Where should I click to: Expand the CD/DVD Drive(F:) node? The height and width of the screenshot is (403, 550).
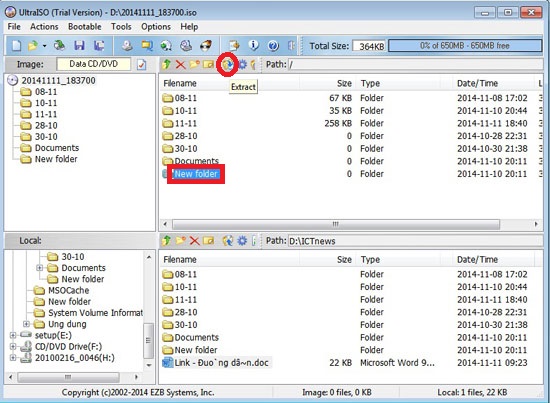click(x=13, y=347)
